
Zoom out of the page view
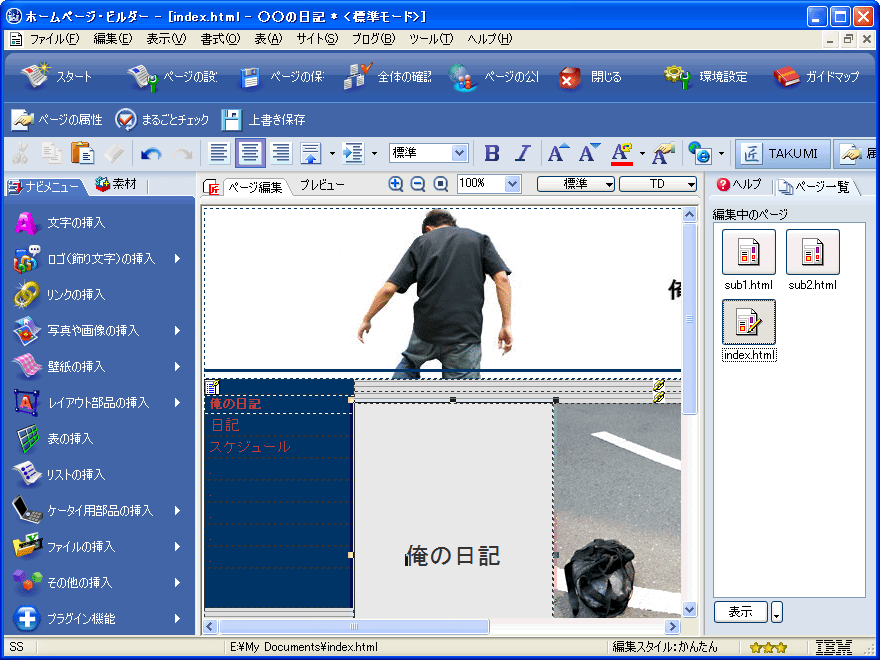pos(418,184)
